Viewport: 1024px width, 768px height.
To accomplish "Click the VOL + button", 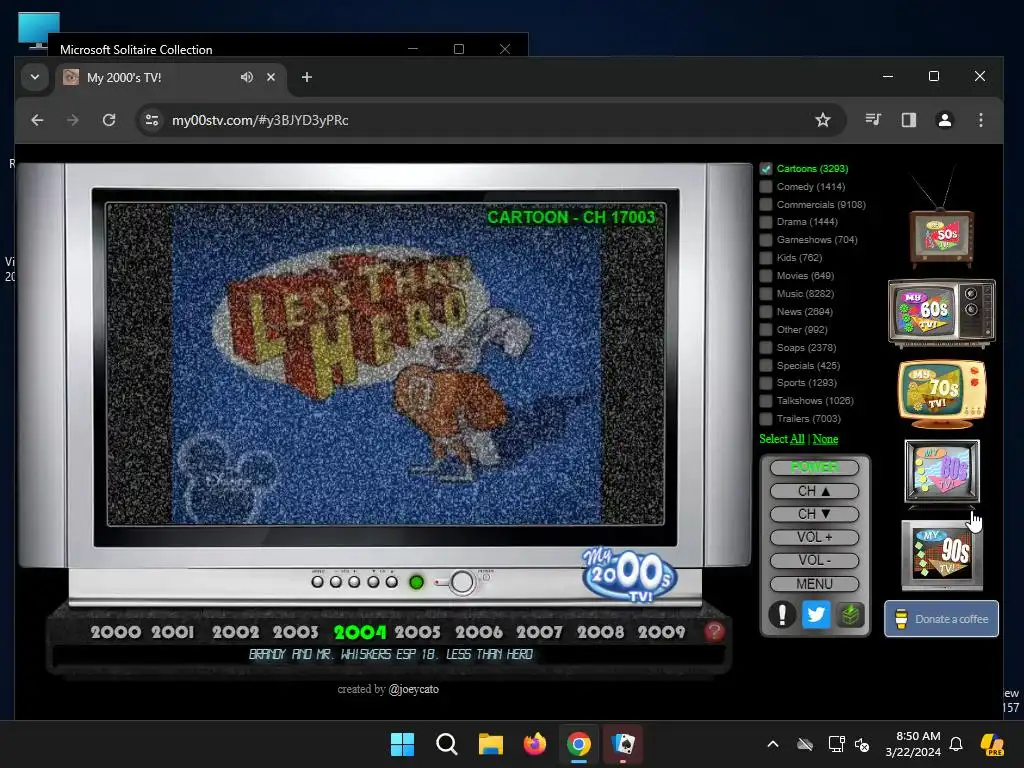I will [814, 537].
